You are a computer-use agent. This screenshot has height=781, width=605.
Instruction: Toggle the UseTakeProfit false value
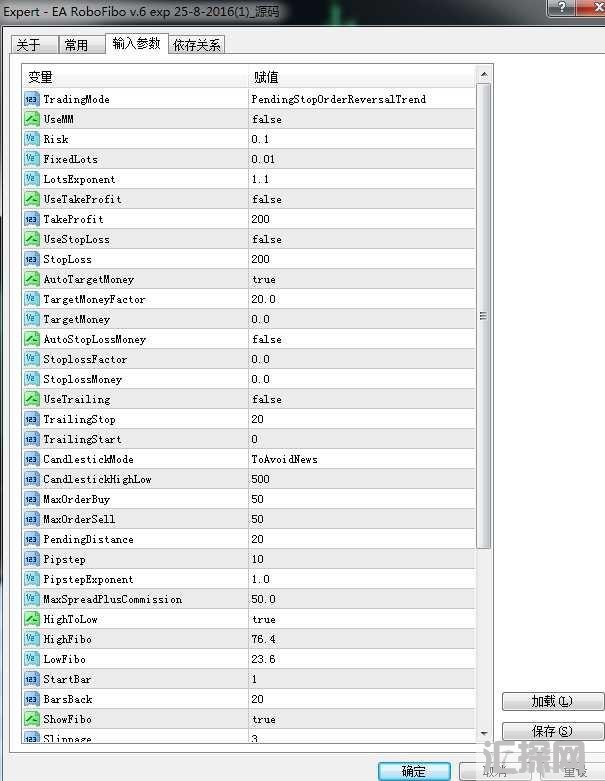[267, 199]
